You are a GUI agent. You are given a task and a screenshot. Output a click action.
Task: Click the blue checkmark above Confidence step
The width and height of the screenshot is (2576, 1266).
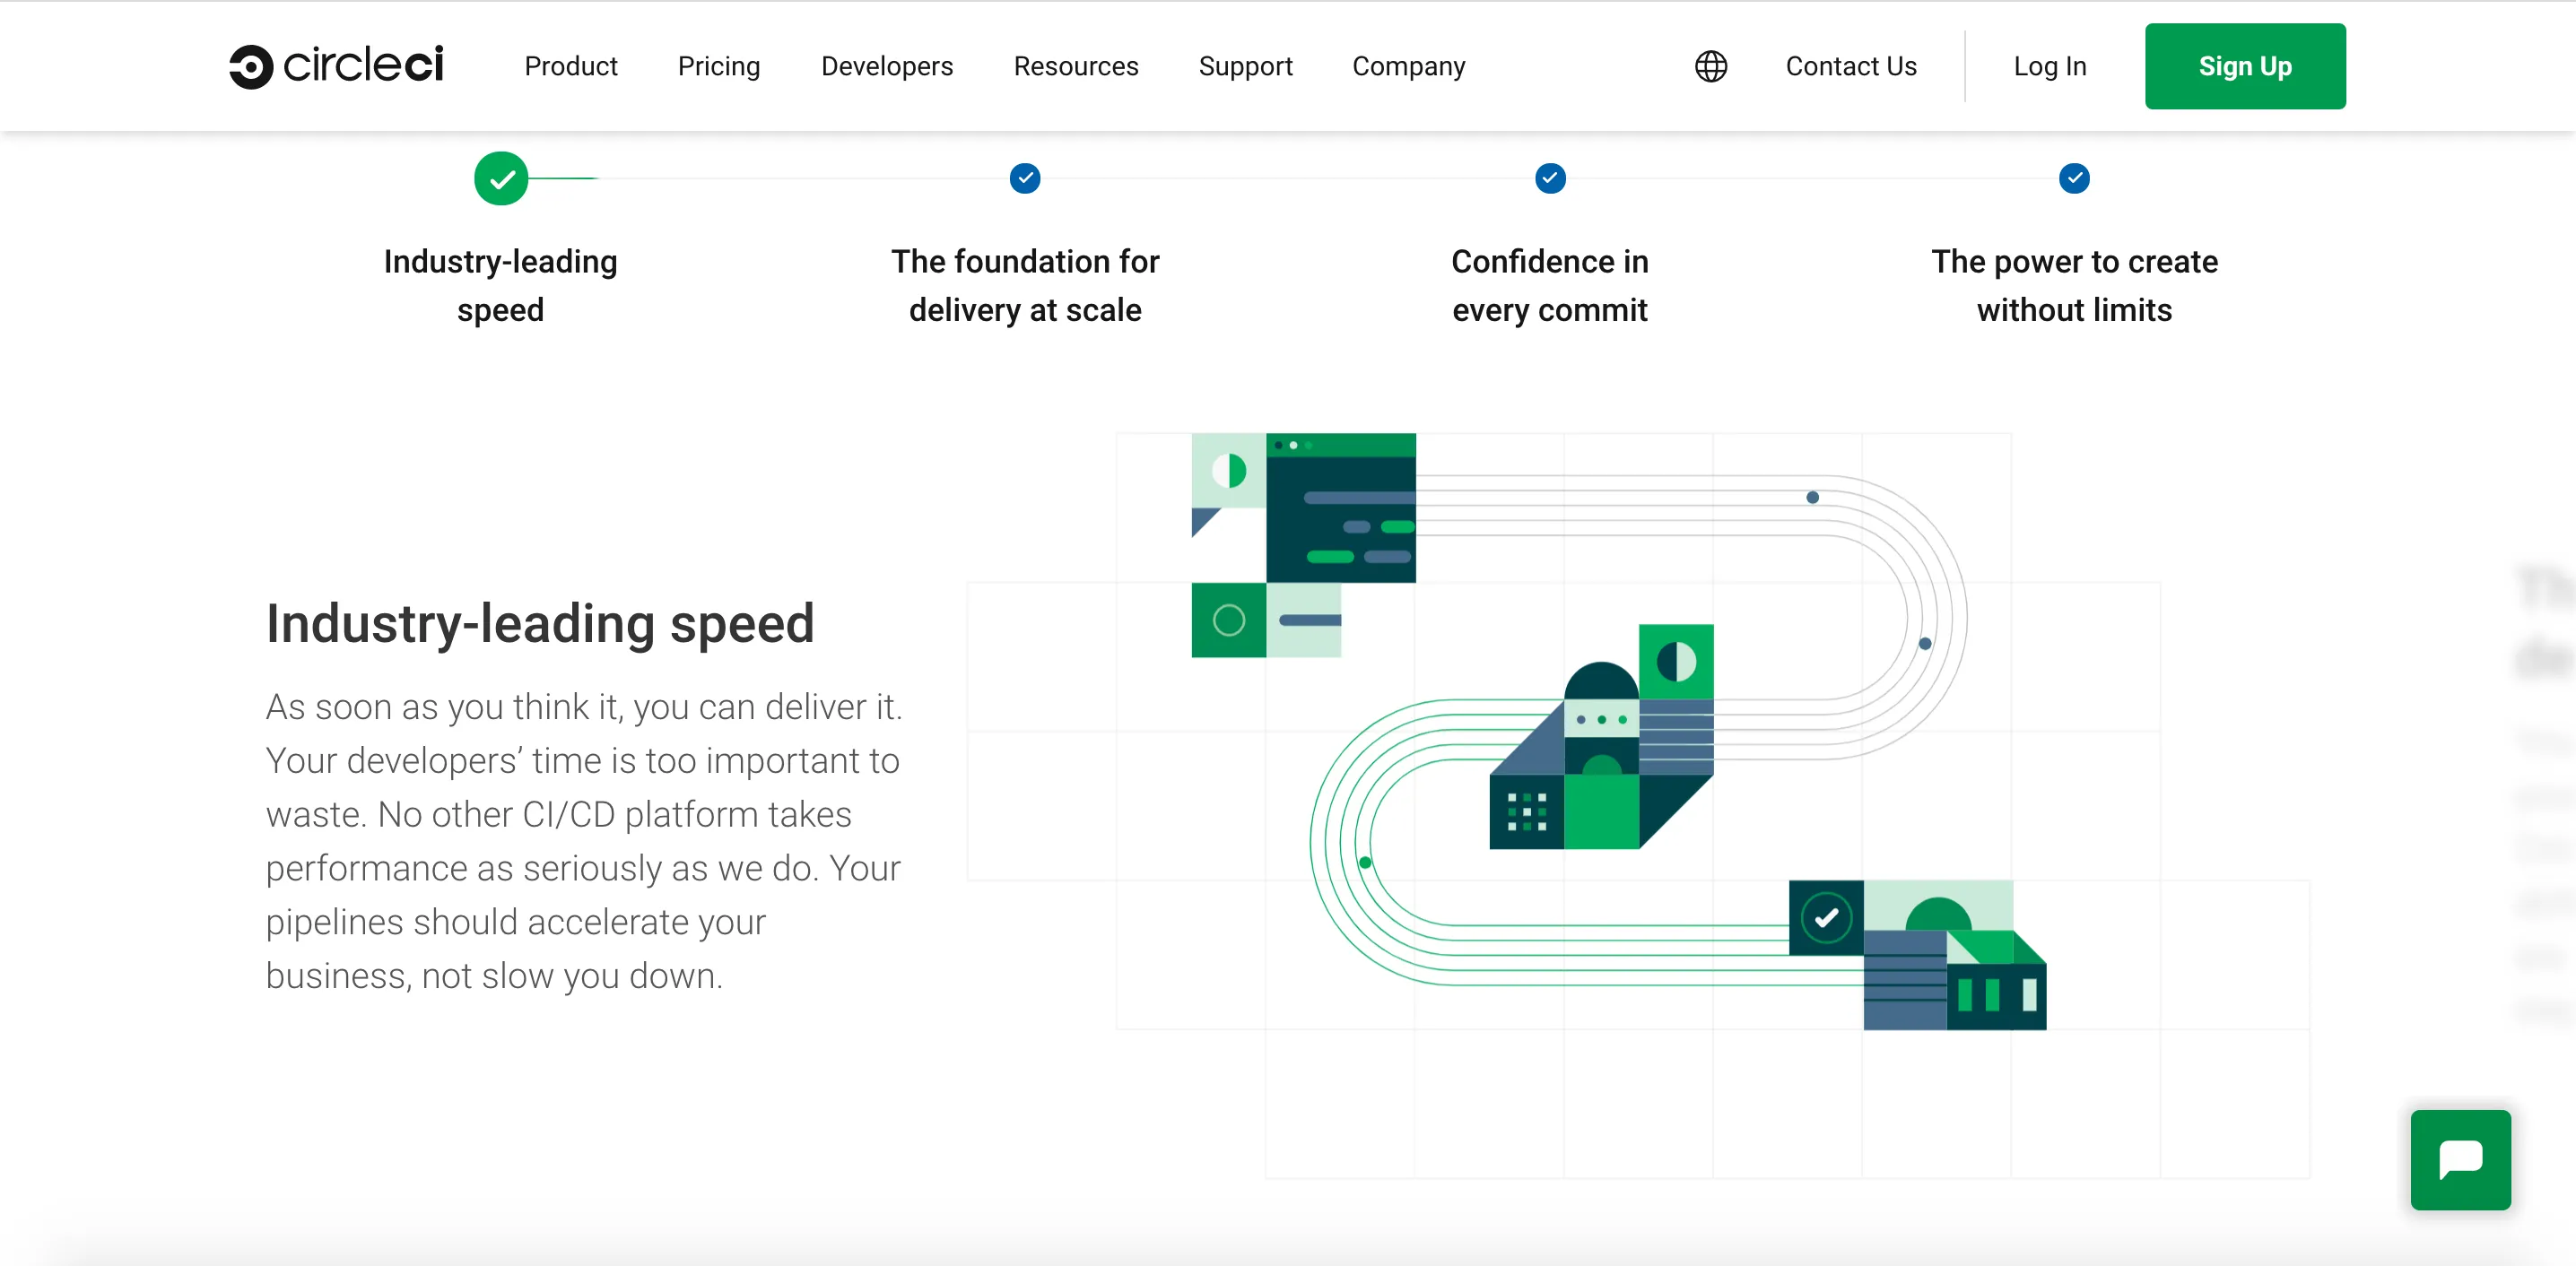[x=1549, y=179]
